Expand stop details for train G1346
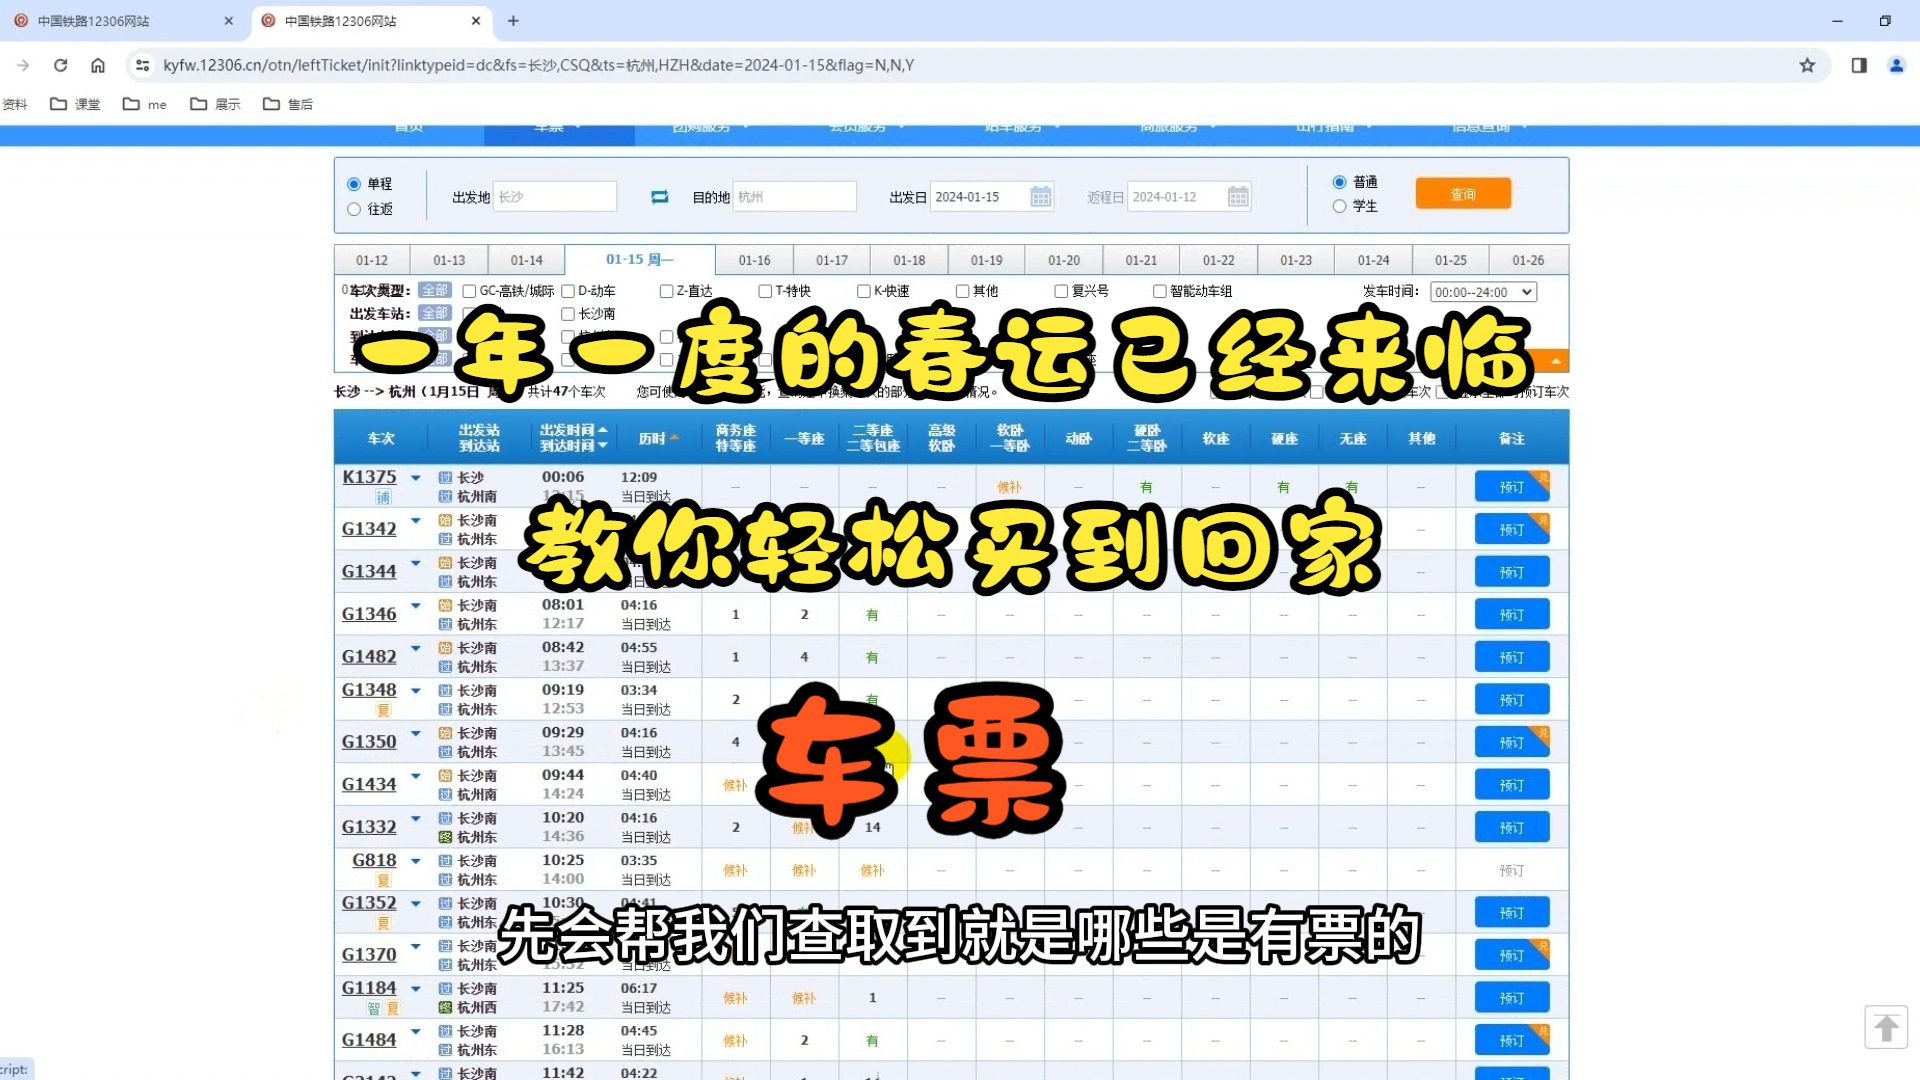The image size is (1920, 1080). pos(416,605)
